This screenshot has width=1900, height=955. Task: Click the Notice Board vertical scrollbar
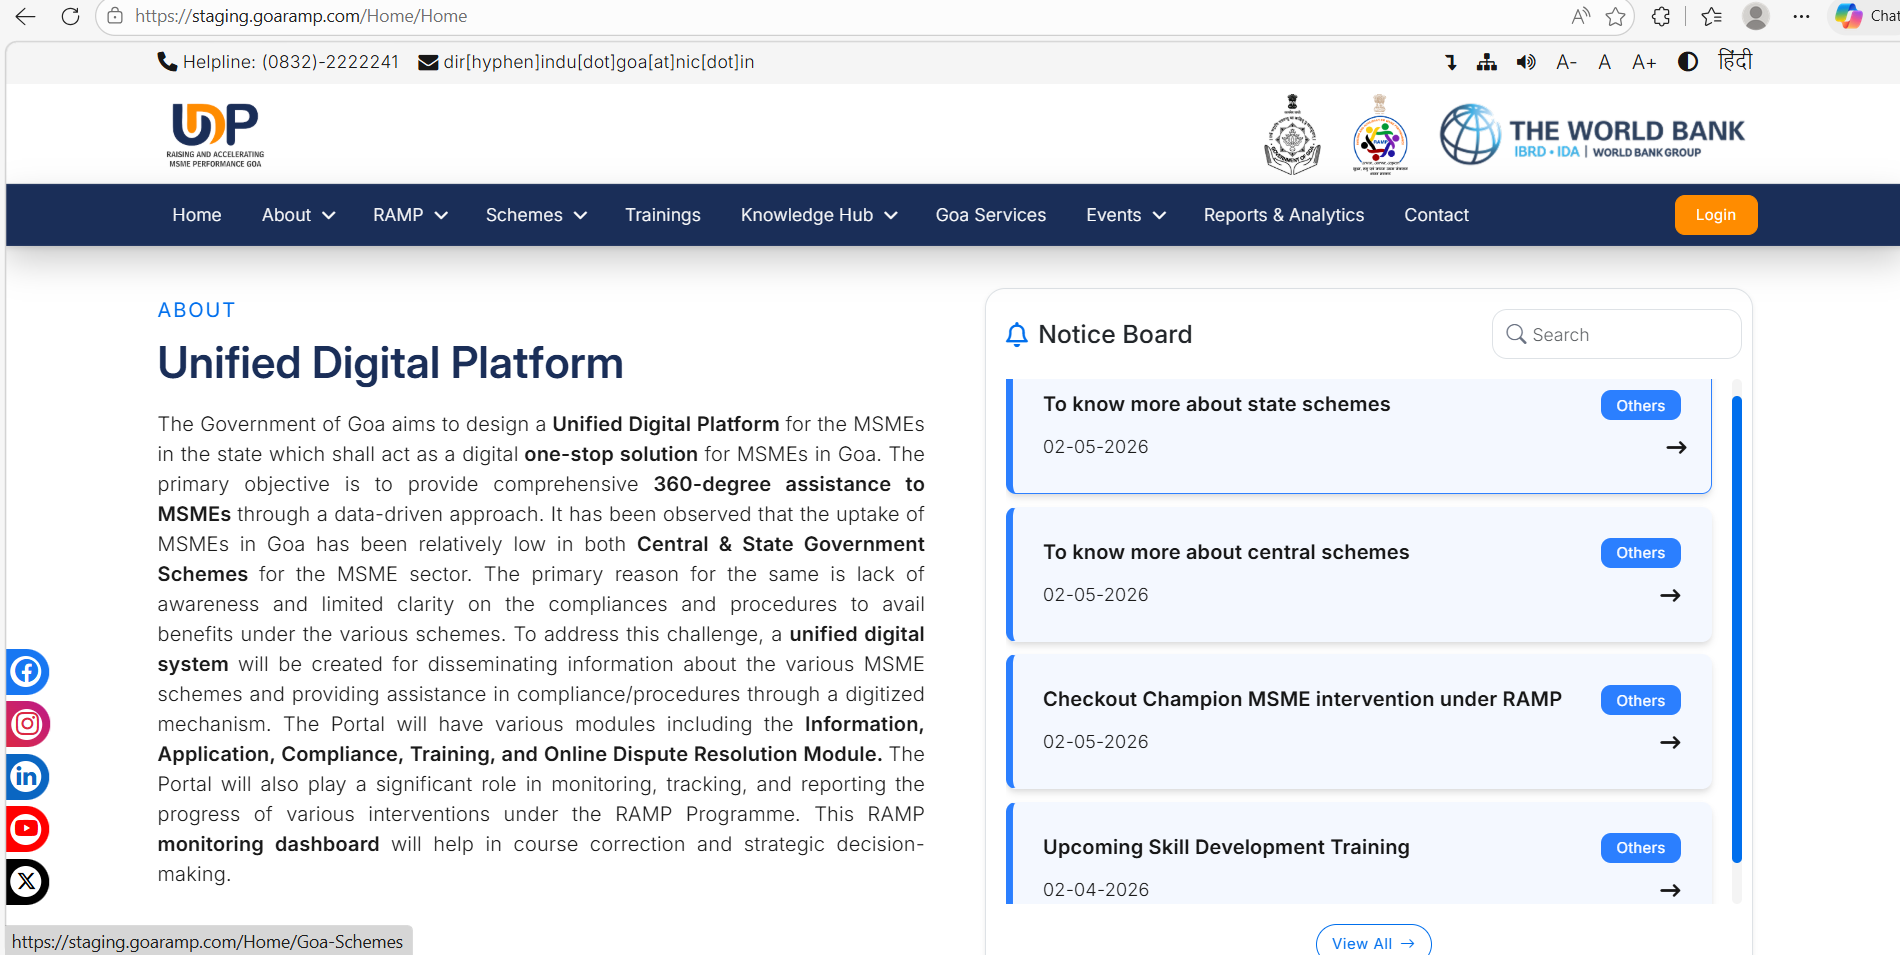pos(1737,630)
